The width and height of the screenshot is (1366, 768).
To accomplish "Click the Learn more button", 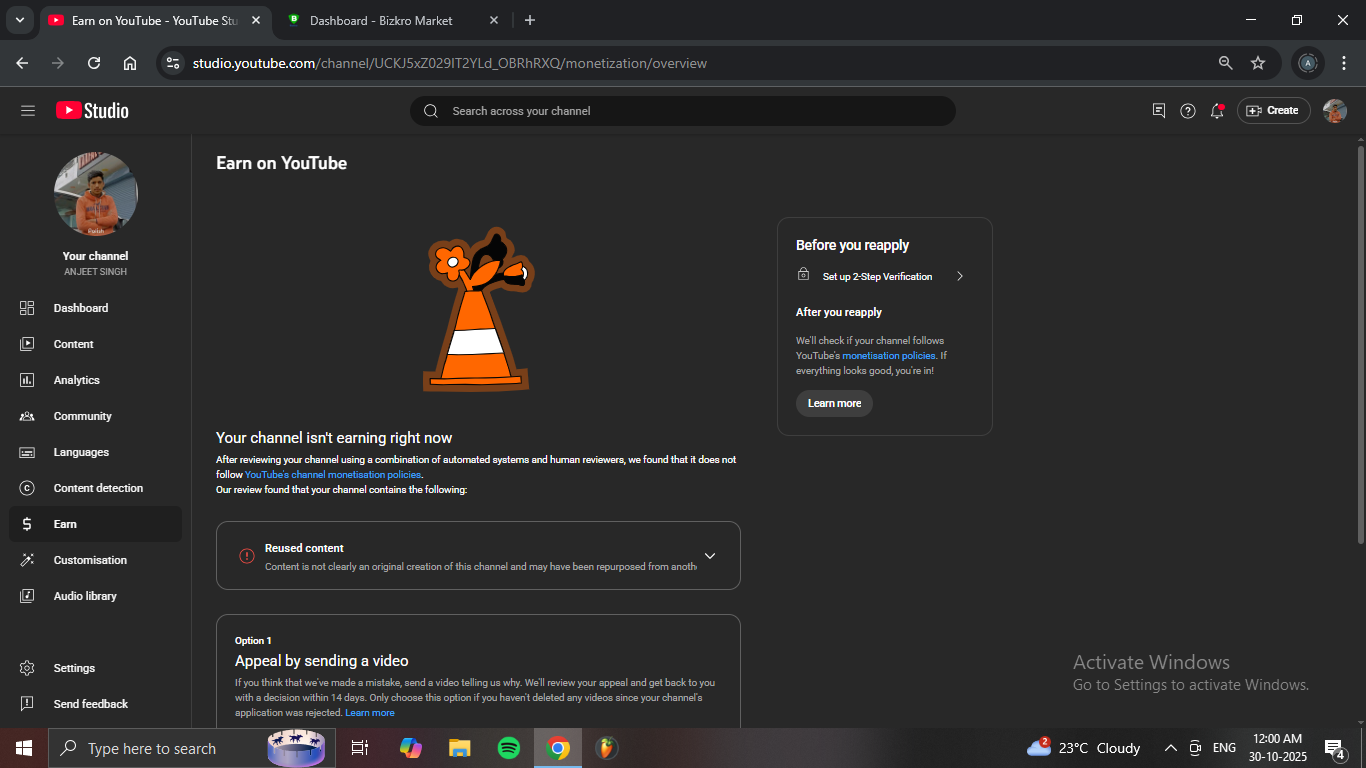I will (834, 403).
